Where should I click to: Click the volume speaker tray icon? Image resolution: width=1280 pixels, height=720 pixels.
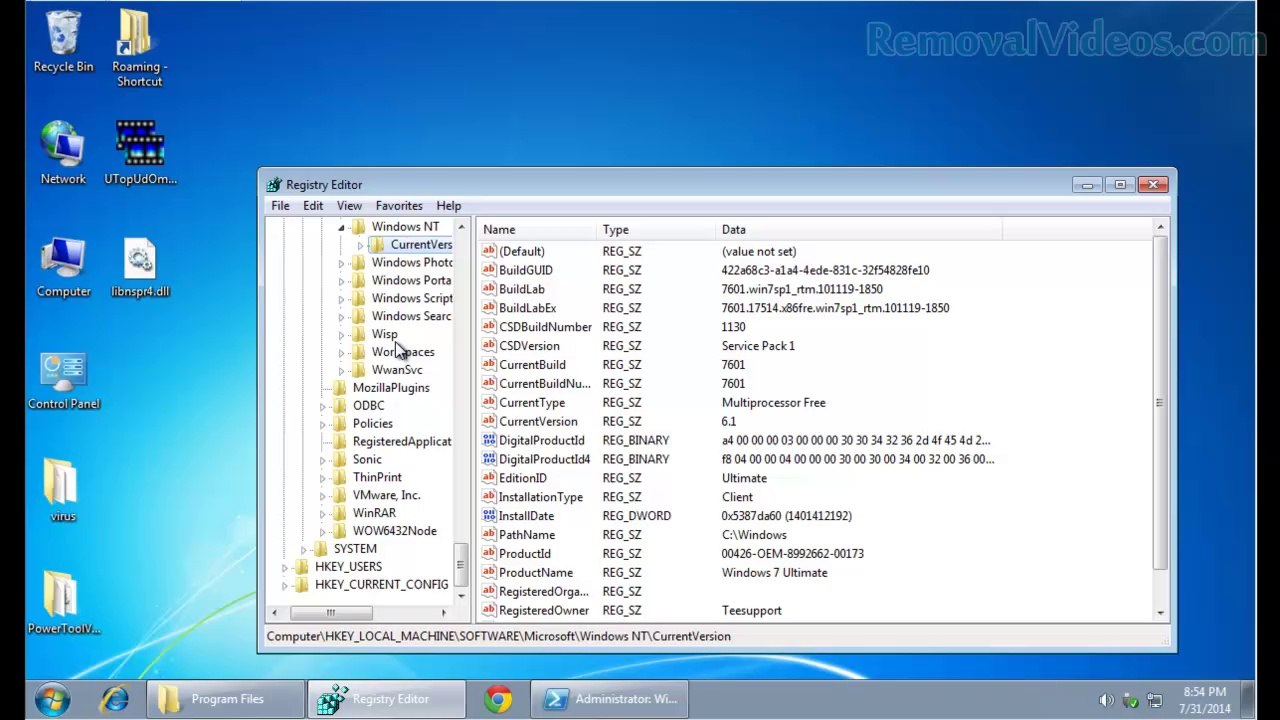tap(1106, 700)
